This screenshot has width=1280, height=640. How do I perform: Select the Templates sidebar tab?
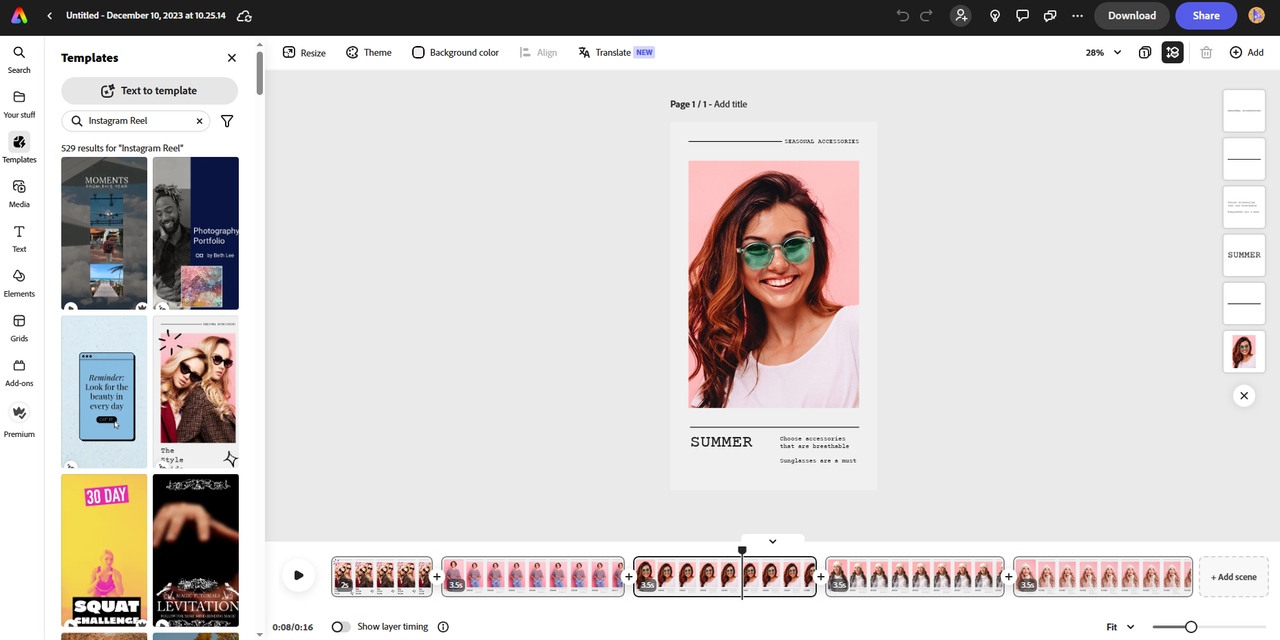tap(19, 148)
